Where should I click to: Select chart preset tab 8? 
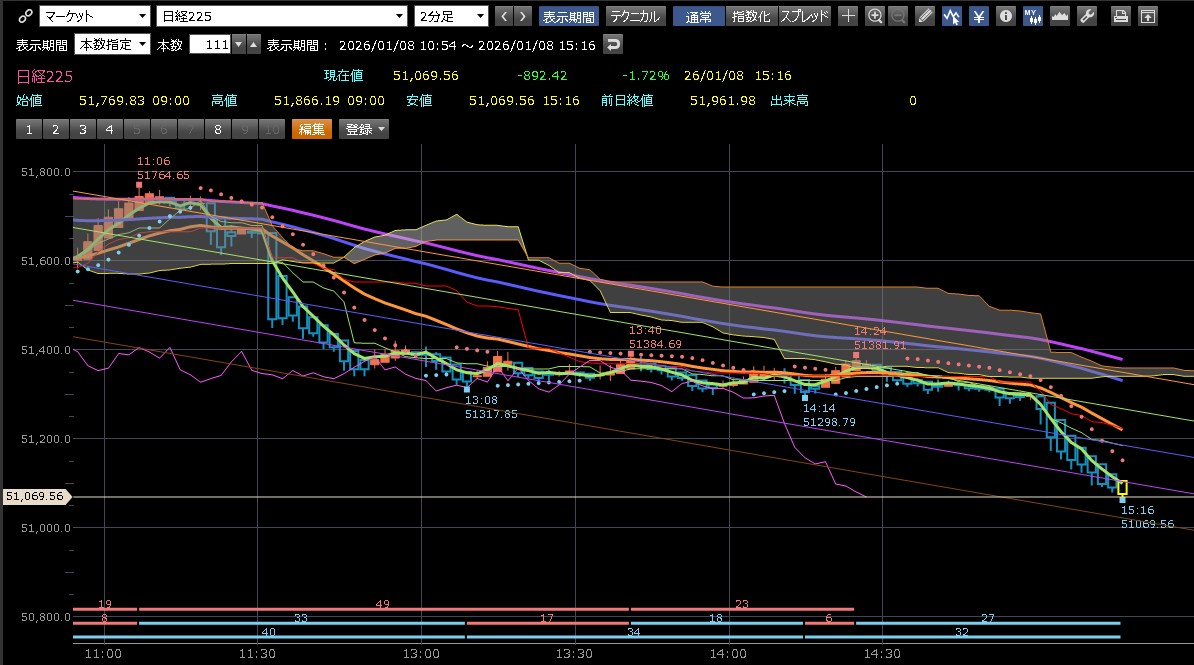(216, 129)
